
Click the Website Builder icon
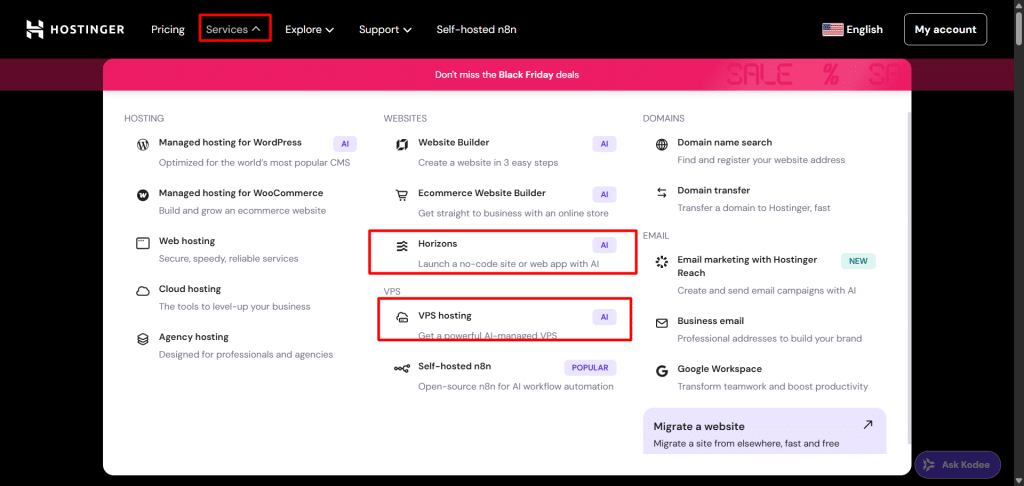point(402,145)
